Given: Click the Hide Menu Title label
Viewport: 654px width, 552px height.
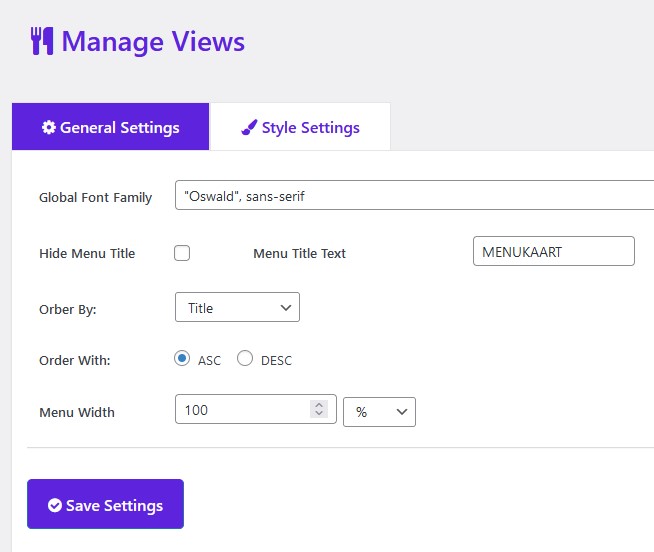Looking at the screenshot, I should click(87, 253).
